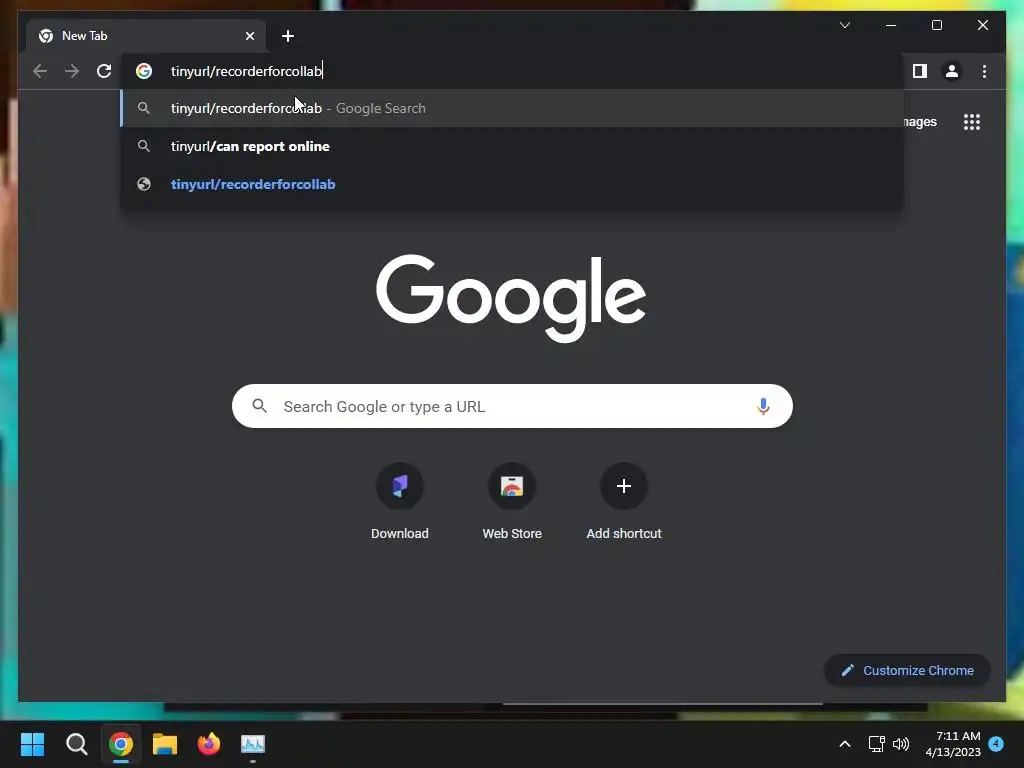Click the Google icon in address bar
The image size is (1024, 768).
(x=144, y=71)
